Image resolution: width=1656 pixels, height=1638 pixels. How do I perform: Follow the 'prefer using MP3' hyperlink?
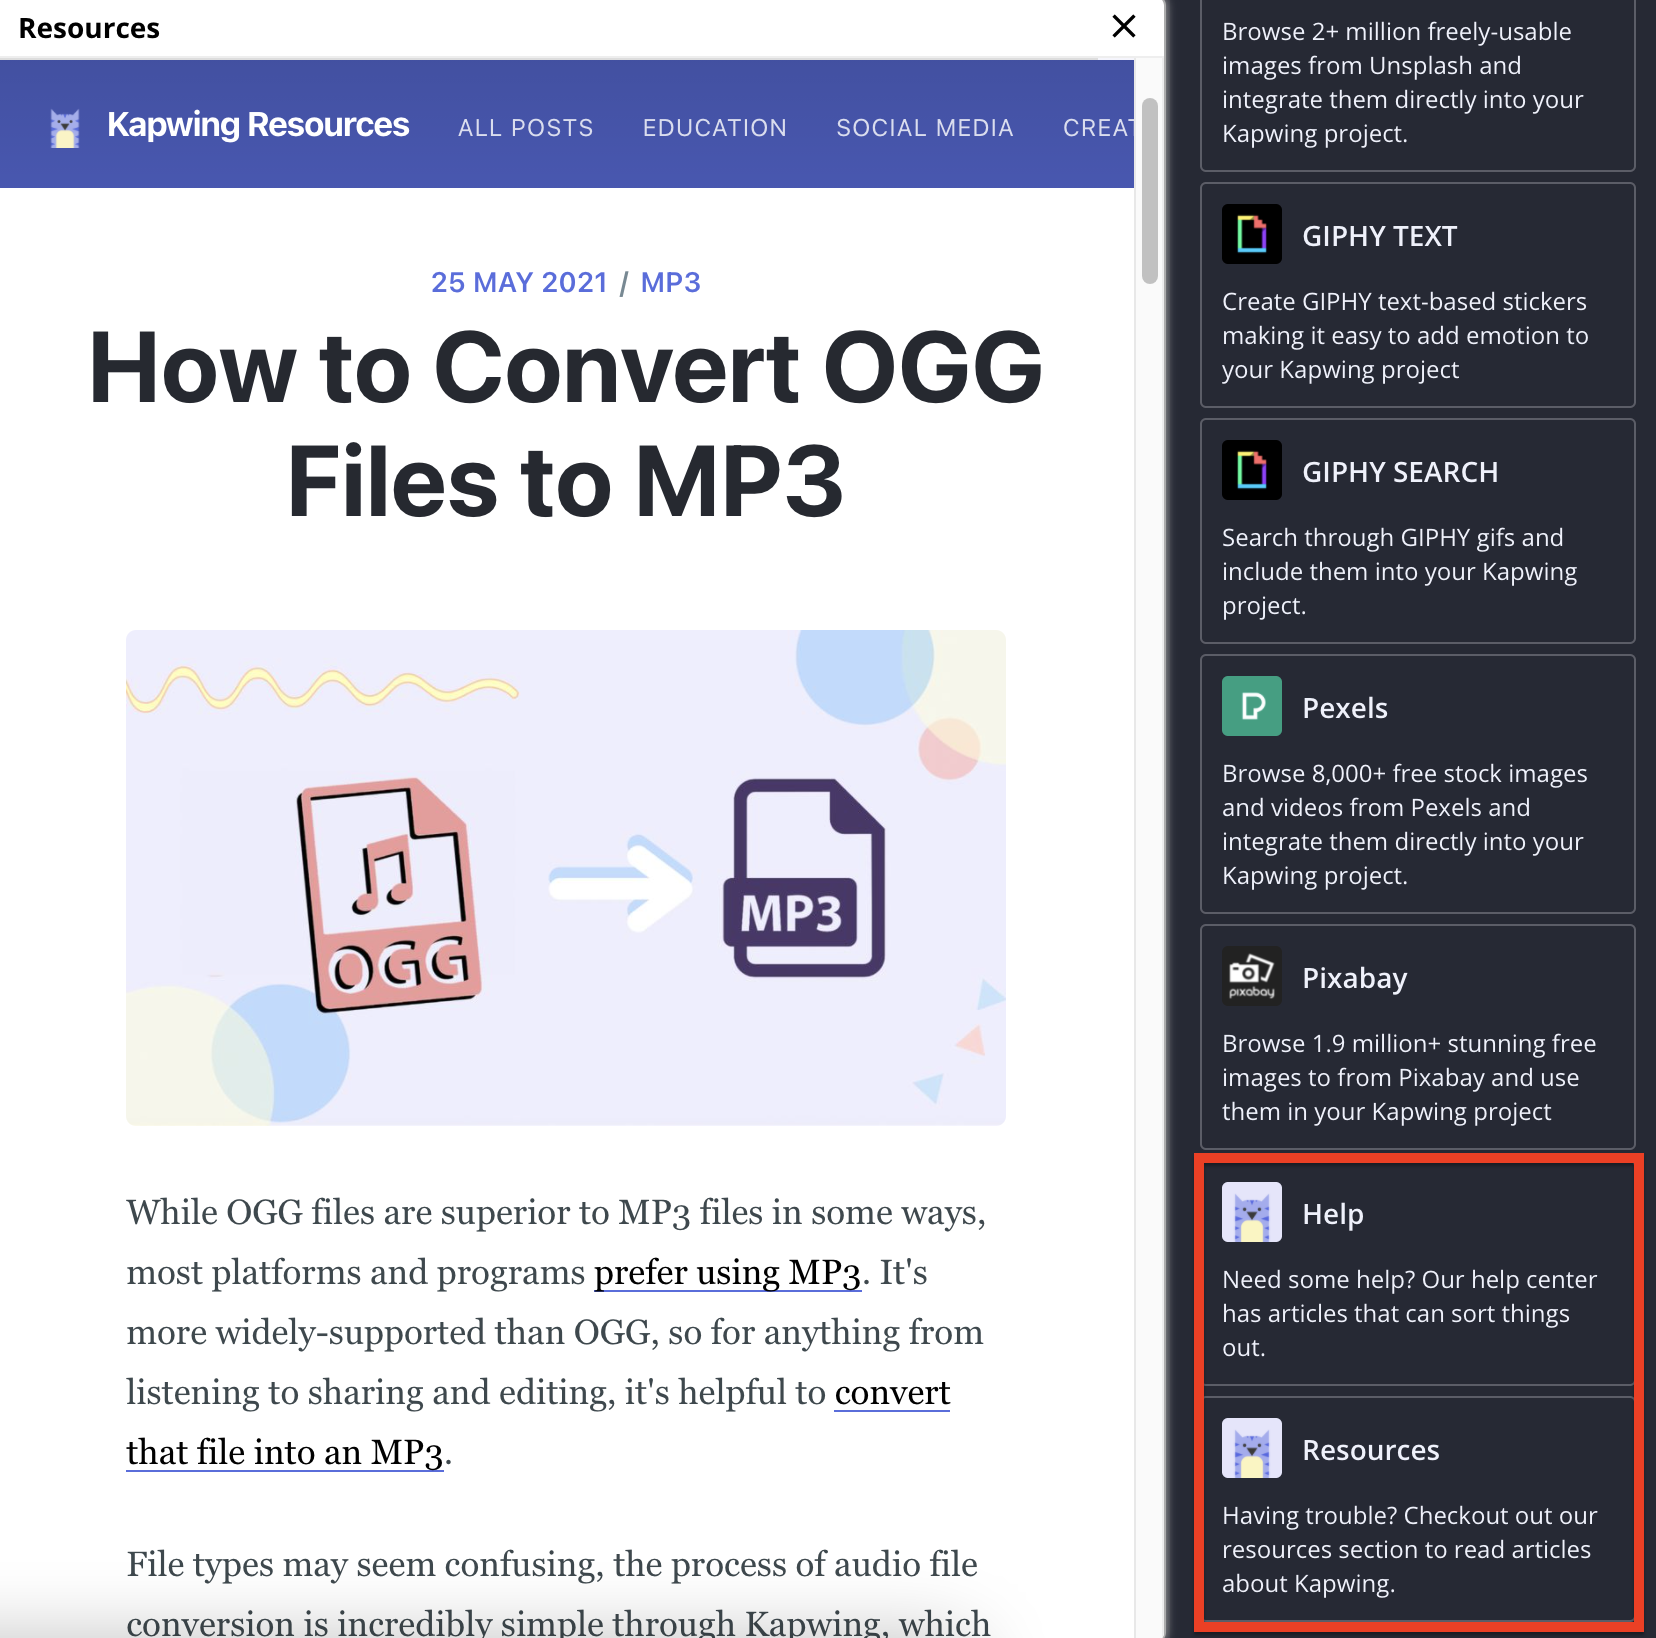pos(727,1272)
